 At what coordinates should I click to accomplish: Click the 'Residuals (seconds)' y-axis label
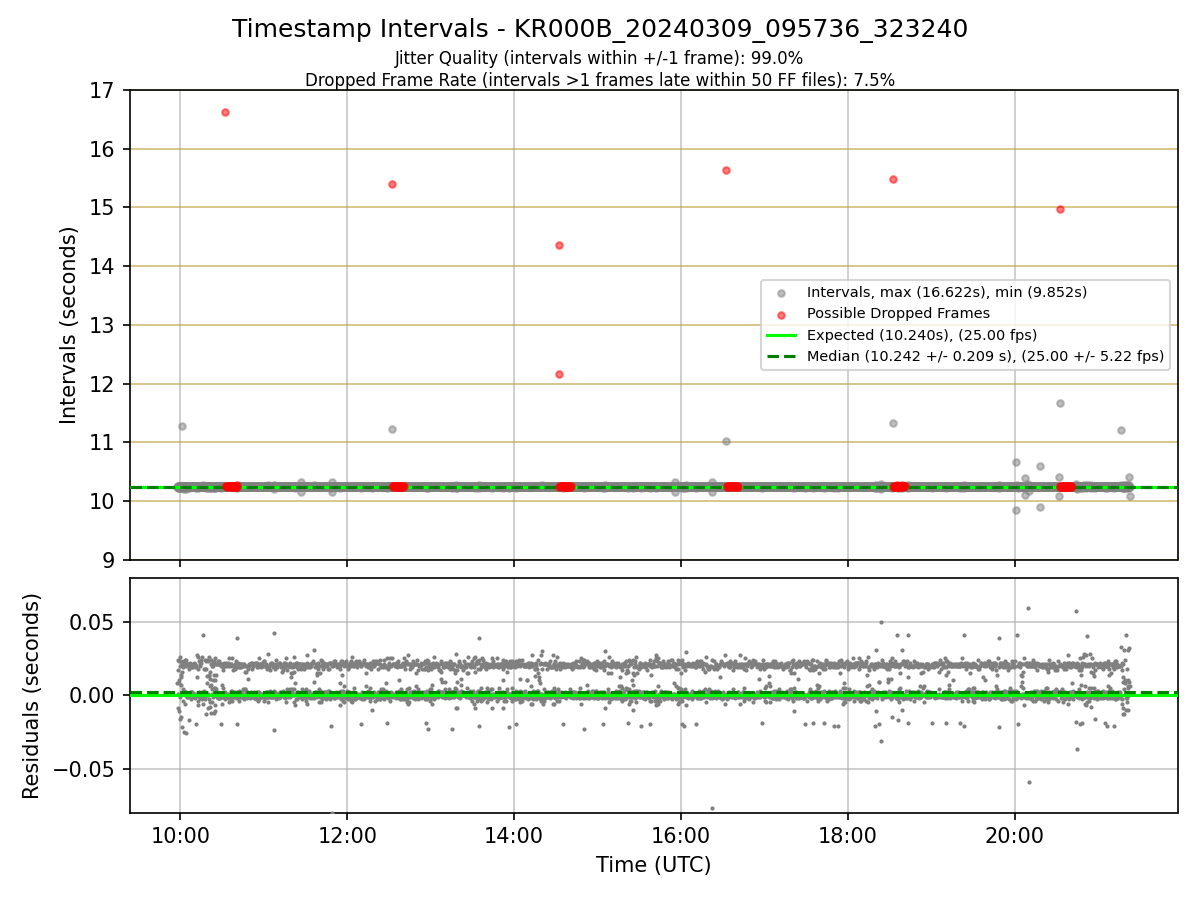click(32, 696)
